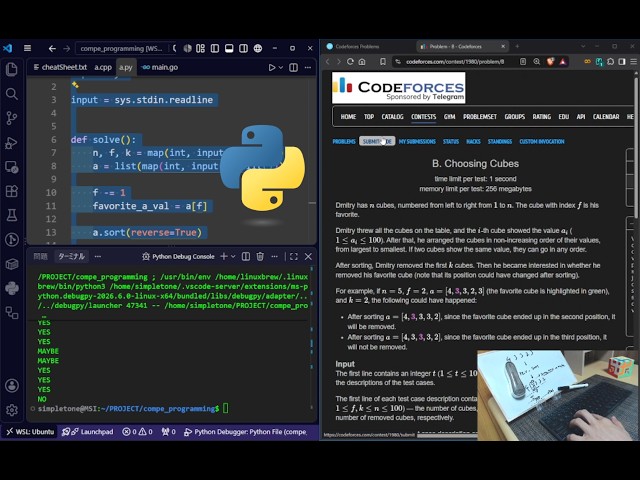Open CALENDAR in Codeforces navigation
This screenshot has width=640, height=480.
coord(606,117)
